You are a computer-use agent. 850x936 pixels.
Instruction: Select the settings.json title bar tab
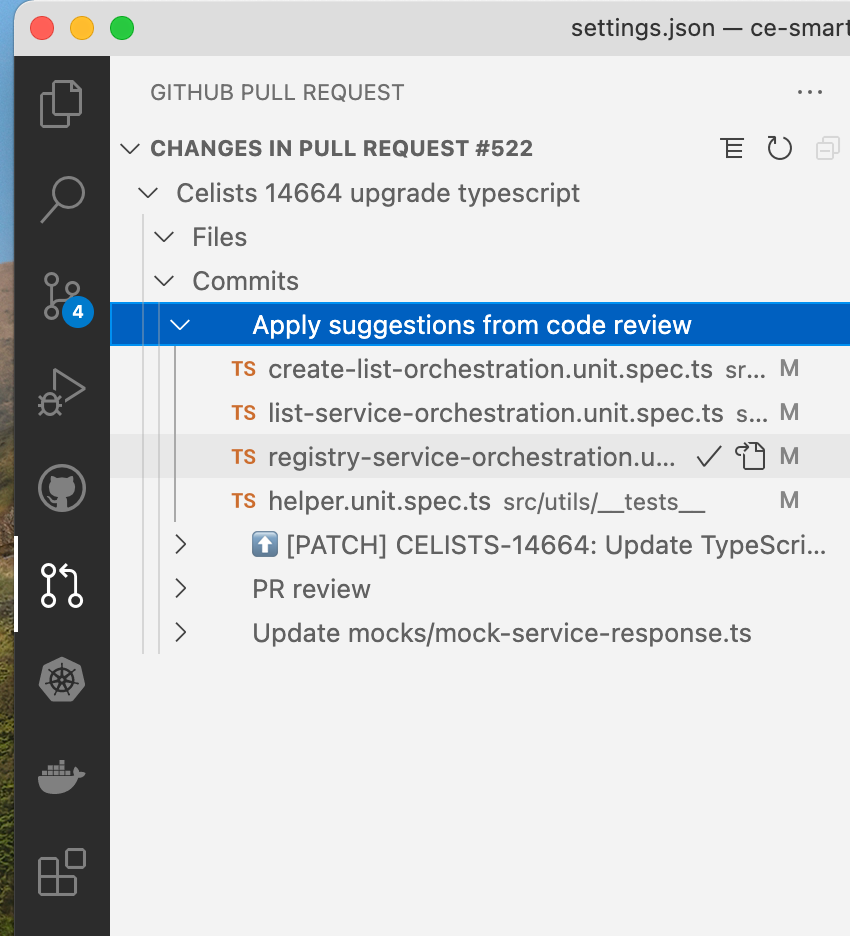[x=640, y=28]
